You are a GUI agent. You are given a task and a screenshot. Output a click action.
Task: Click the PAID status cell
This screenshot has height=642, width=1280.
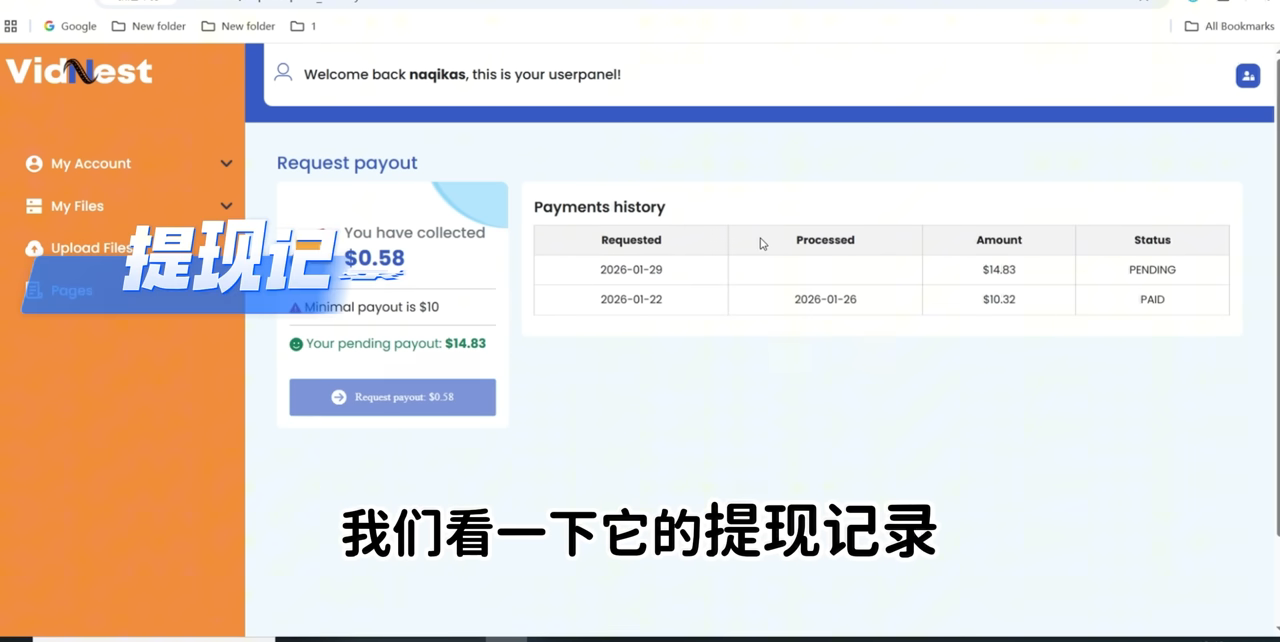pyautogui.click(x=1152, y=300)
